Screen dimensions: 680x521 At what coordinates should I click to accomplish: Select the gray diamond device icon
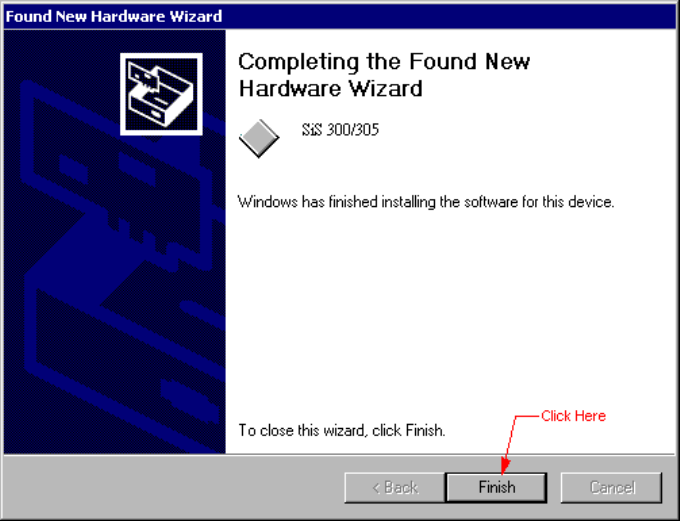pos(259,138)
